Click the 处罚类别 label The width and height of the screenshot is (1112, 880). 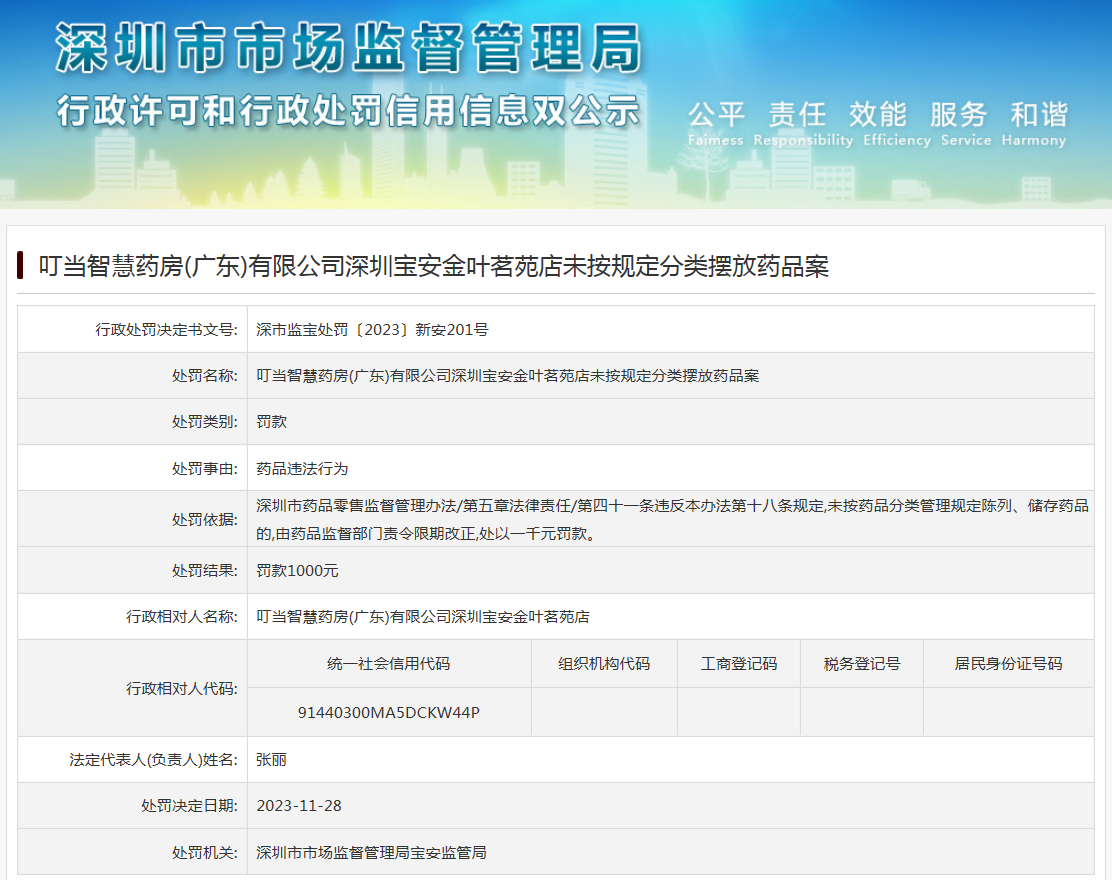pos(205,422)
